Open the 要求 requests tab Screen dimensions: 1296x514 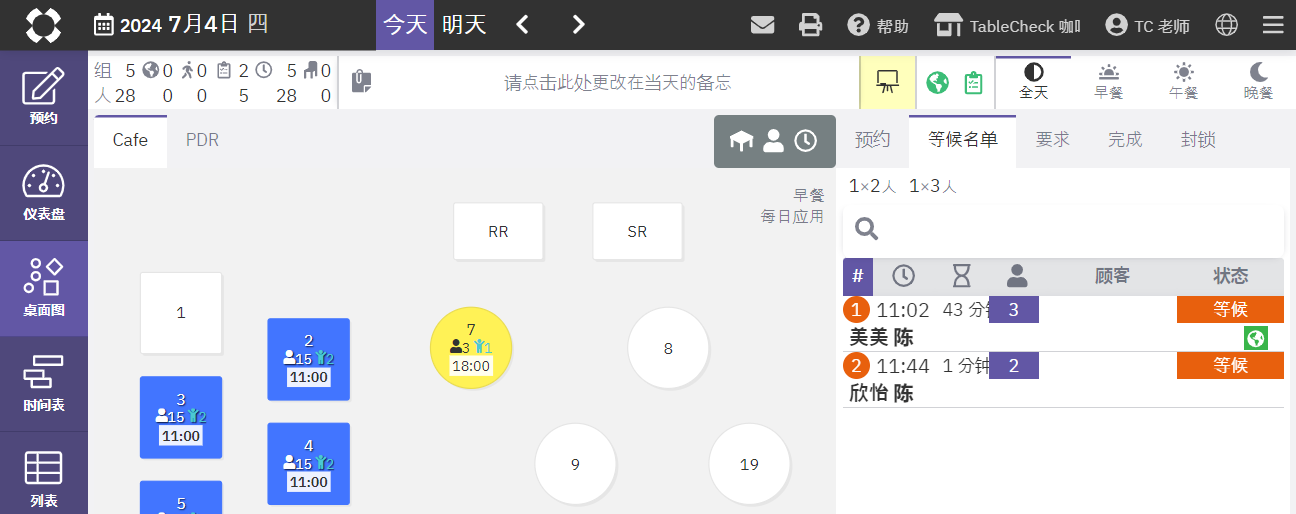tap(1052, 141)
